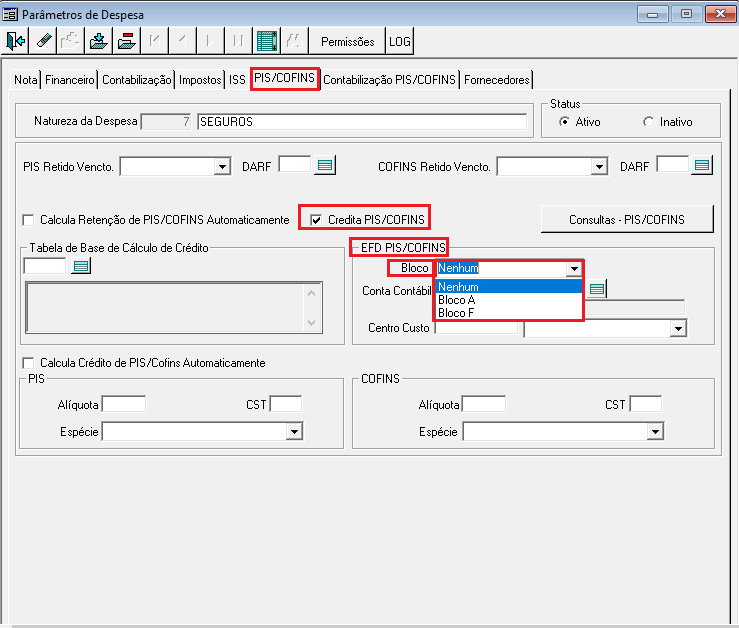Viewport: 739px width, 628px height.
Task: Open Tabela de Base de Cálculo lookup icon
Action: pos(81,266)
